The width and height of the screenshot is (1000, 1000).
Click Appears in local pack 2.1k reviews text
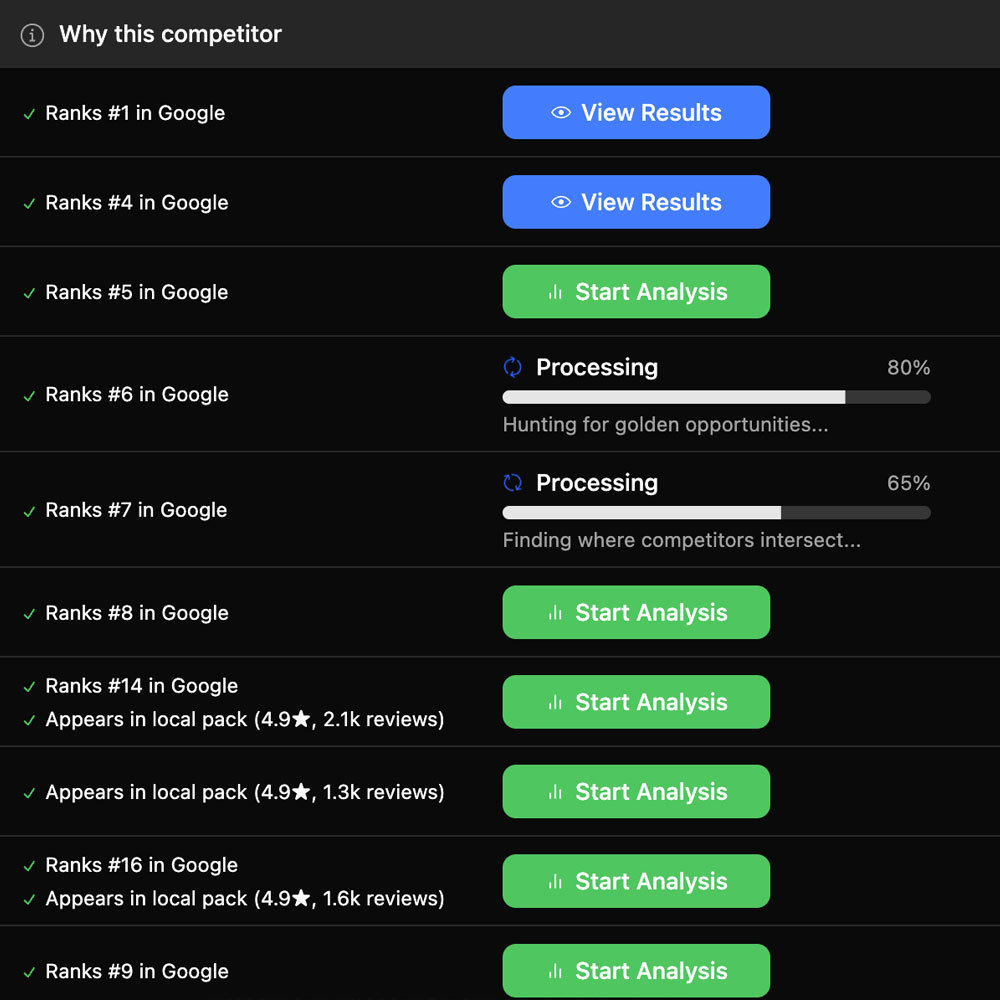click(245, 719)
